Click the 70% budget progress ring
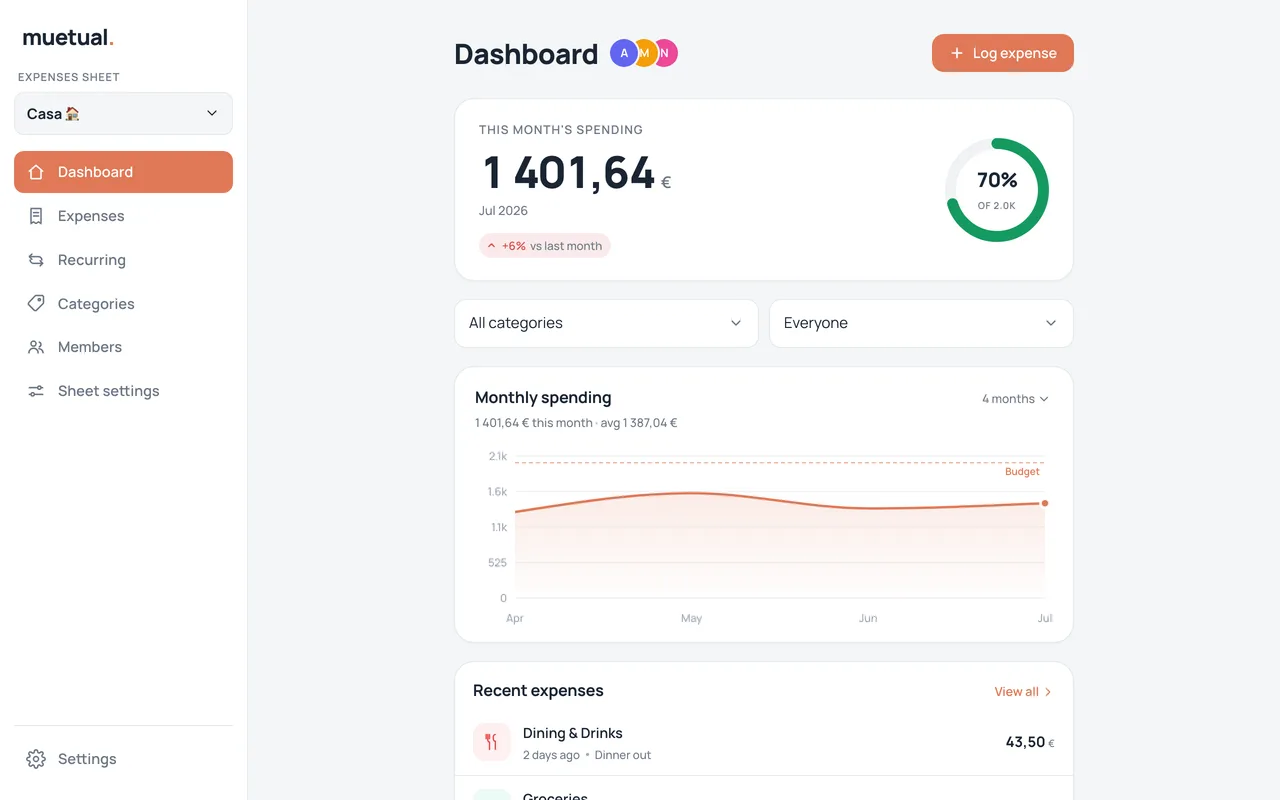Image resolution: width=1280 pixels, height=800 pixels. click(x=997, y=190)
